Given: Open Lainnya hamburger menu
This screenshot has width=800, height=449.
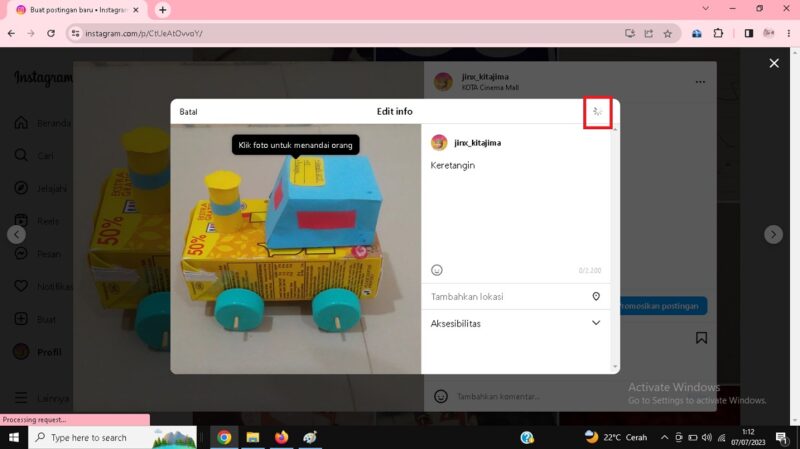Looking at the screenshot, I should [x=42, y=397].
